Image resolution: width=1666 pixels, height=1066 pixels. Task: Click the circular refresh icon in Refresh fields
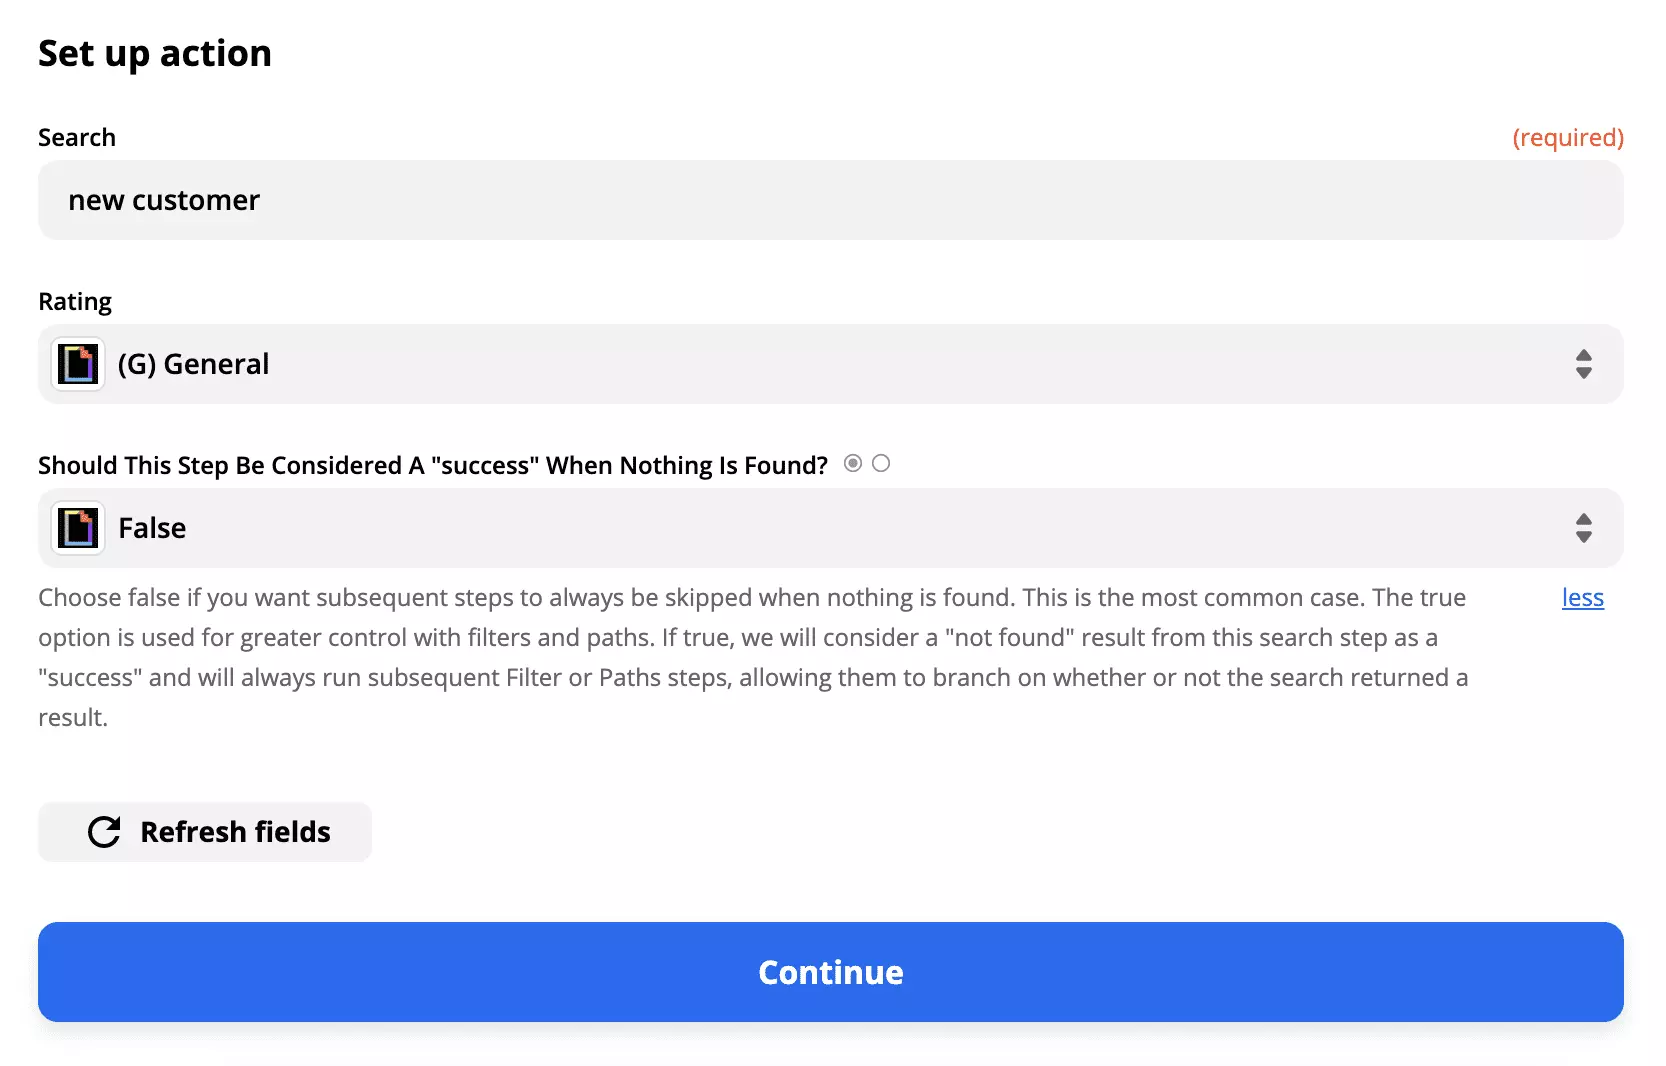103,831
